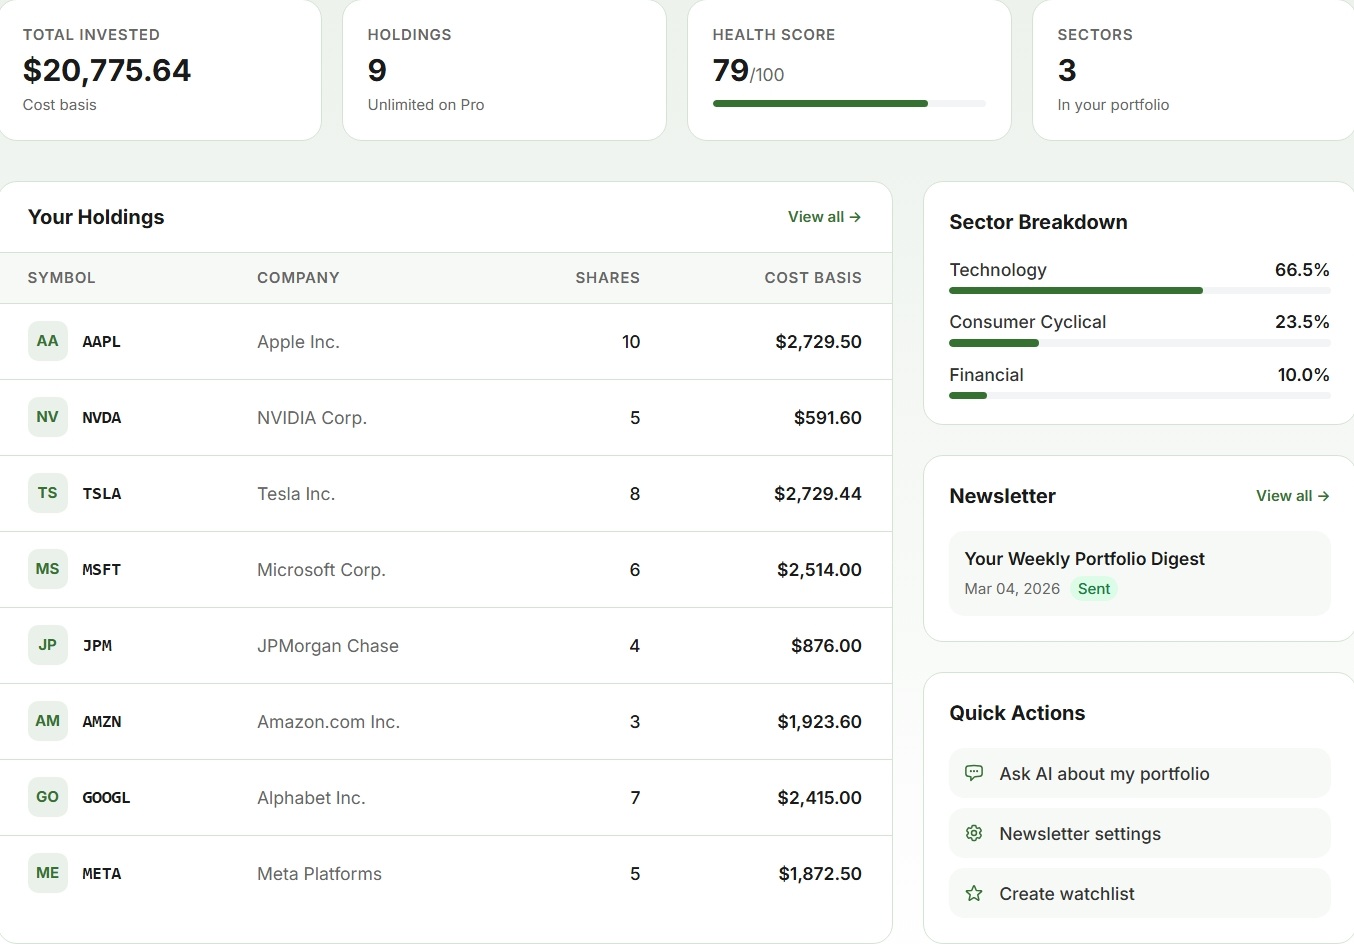Click the JPMorgan Chase company name
The image size is (1354, 944).
(328, 646)
